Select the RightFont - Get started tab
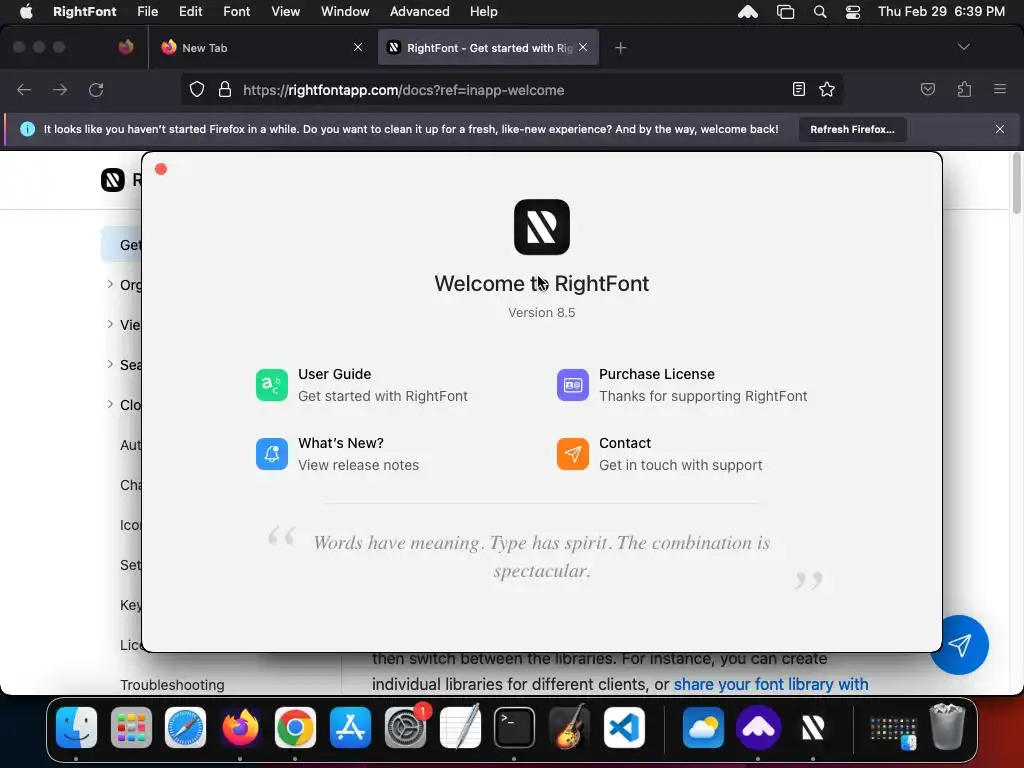The width and height of the screenshot is (1024, 768). [488, 48]
